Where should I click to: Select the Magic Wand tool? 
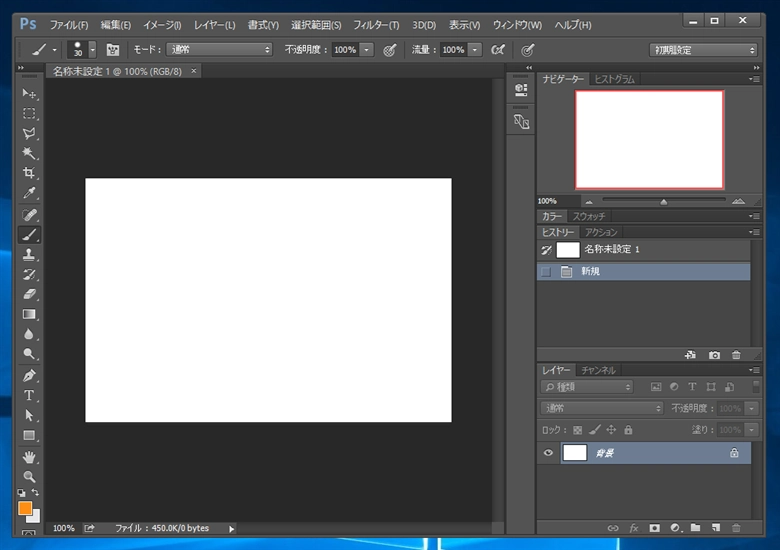pyautogui.click(x=29, y=153)
